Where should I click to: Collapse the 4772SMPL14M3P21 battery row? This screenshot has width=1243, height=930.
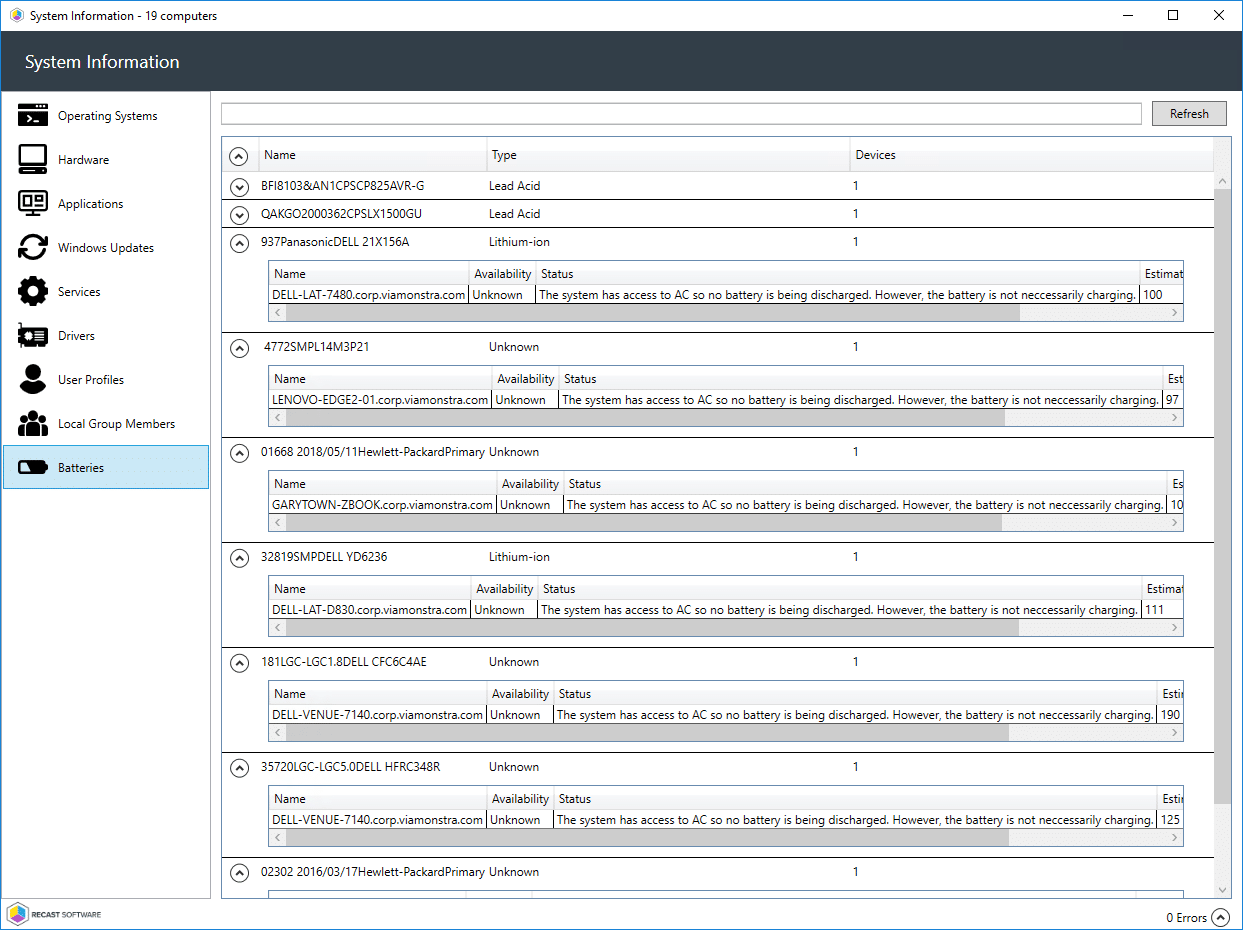(238, 348)
